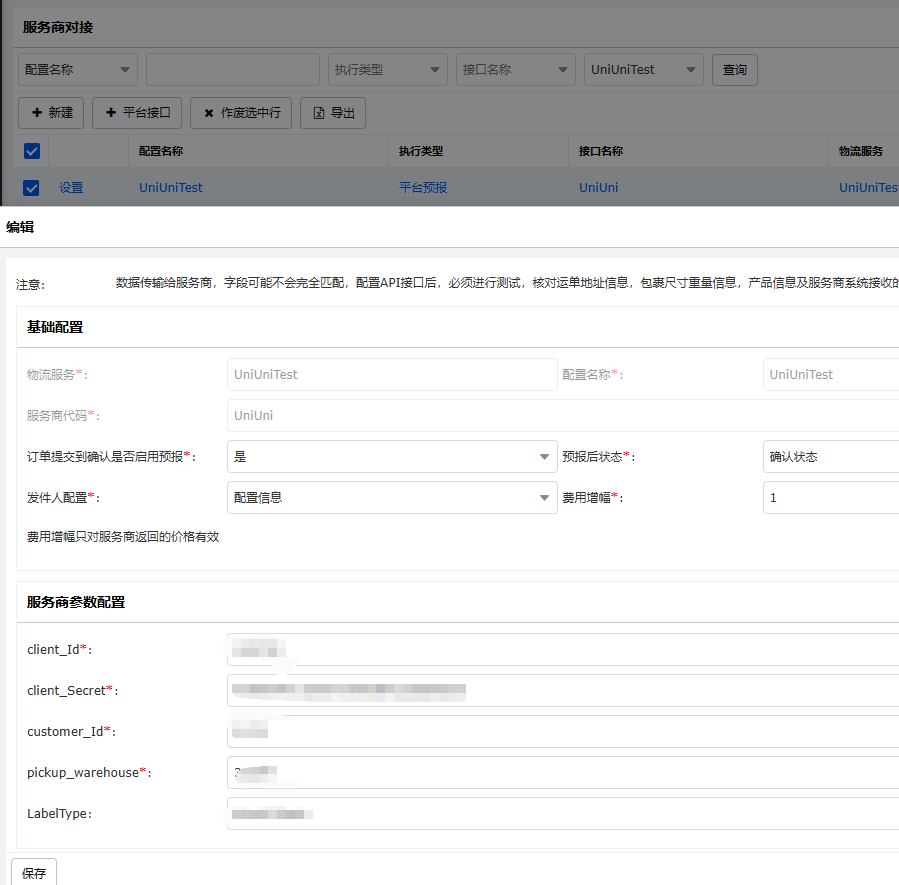The width and height of the screenshot is (899, 885).
Task: Save the configuration with 保存 button
Action: (34, 873)
